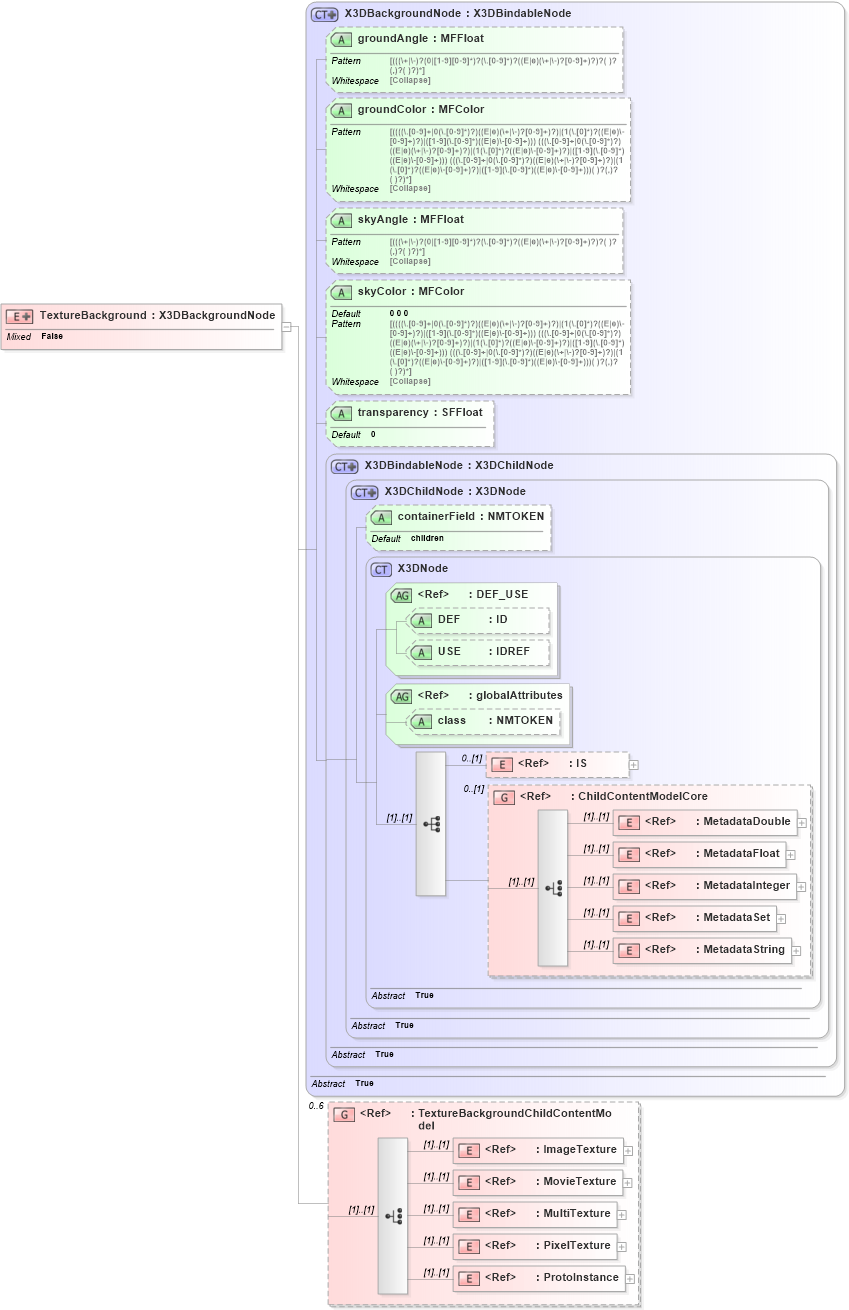849x1310 pixels.
Task: Expand the ImageTexture reference
Action: click(x=628, y=1151)
